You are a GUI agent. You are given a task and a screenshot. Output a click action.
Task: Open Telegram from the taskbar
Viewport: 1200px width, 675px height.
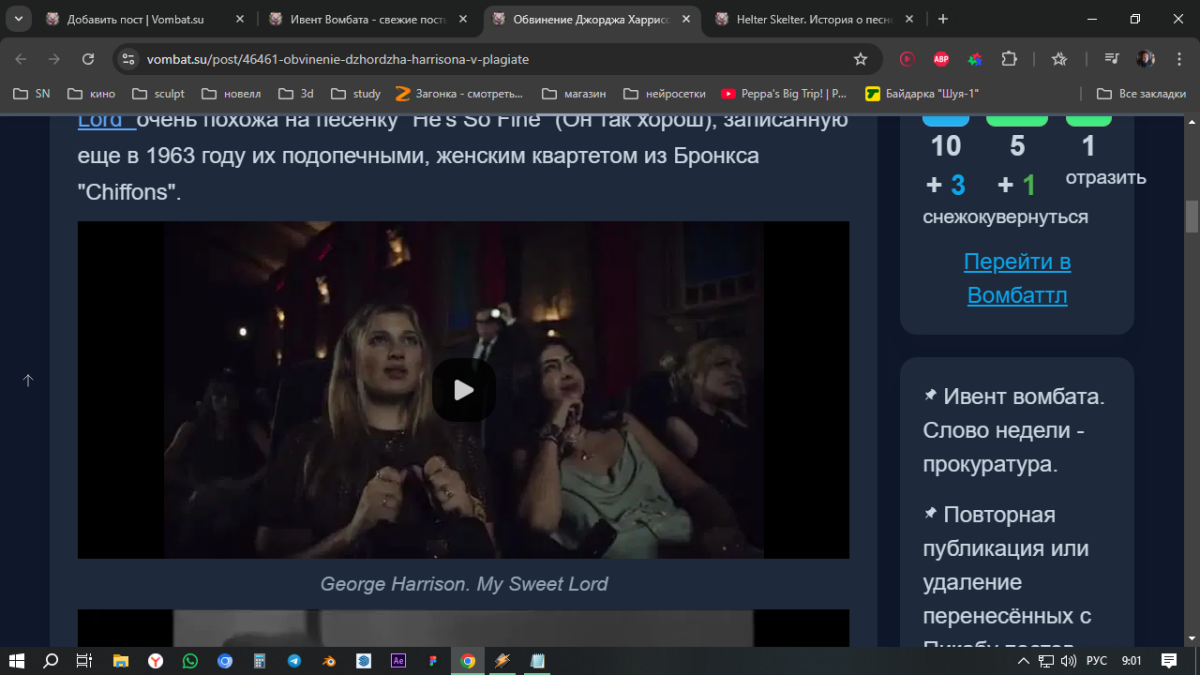click(294, 660)
